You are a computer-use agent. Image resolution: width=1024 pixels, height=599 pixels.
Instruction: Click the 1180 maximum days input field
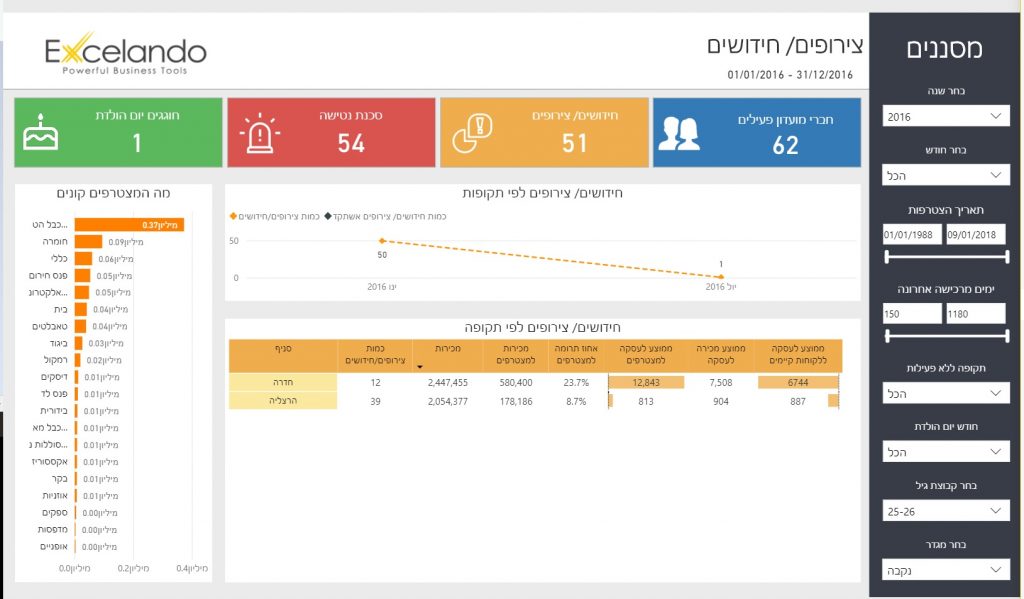[x=975, y=314]
